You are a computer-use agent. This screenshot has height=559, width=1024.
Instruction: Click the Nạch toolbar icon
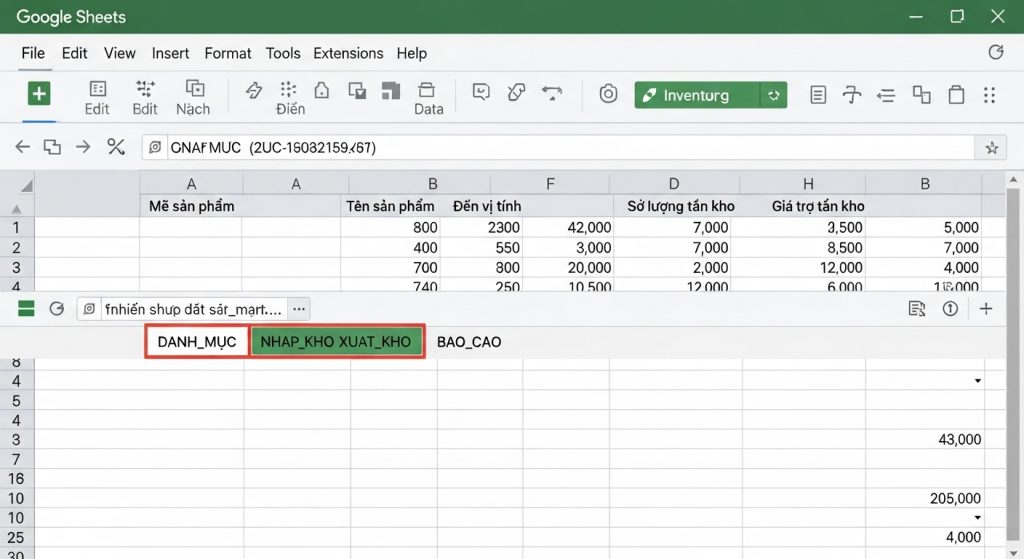click(x=193, y=98)
